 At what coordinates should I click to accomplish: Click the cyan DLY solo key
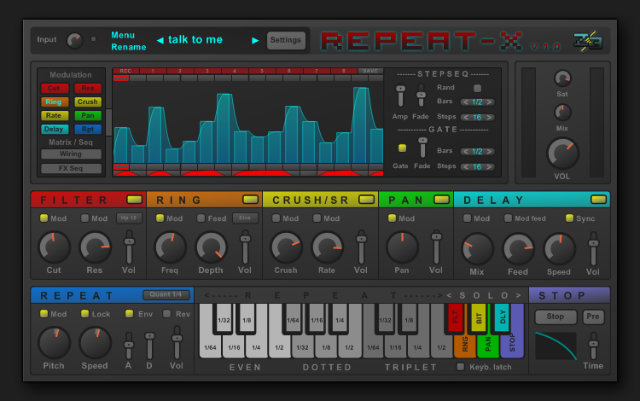point(502,317)
